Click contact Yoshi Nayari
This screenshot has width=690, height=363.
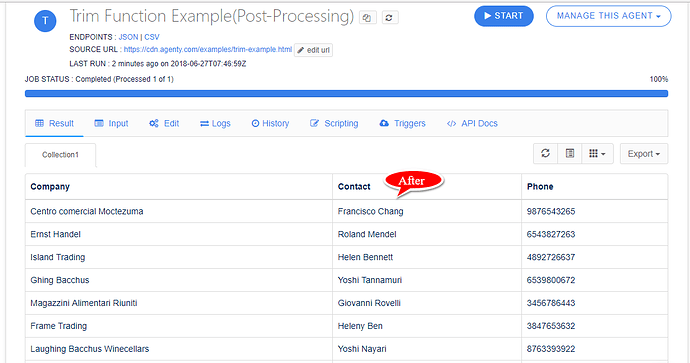(362, 349)
